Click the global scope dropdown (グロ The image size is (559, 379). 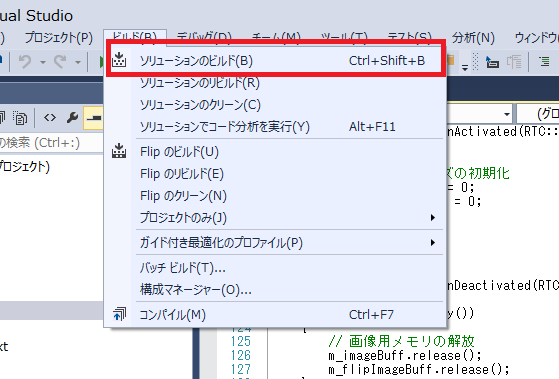click(538, 114)
